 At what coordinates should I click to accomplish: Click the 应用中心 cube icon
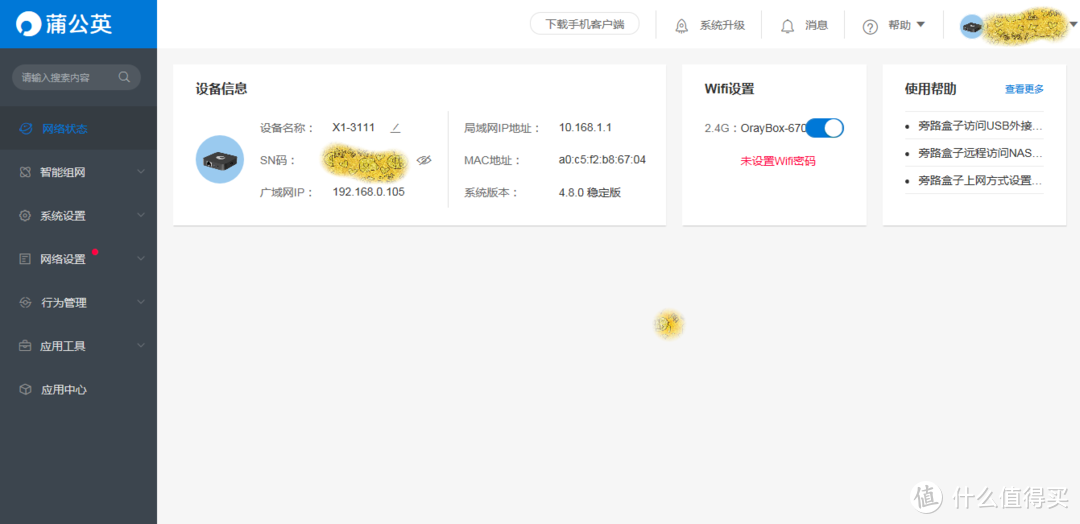[x=25, y=389]
